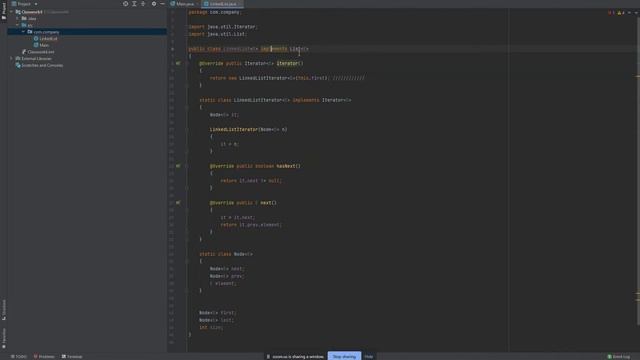Screen dimensions: 640x360
Task: Click the locate-in-project target icon
Action: (125, 4)
